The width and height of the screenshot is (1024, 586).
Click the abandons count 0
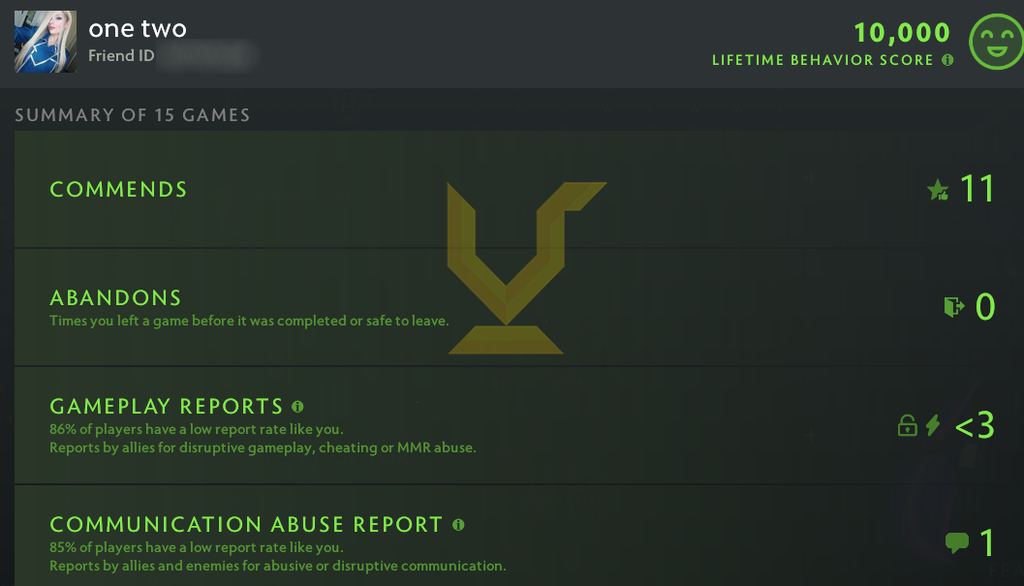(985, 306)
